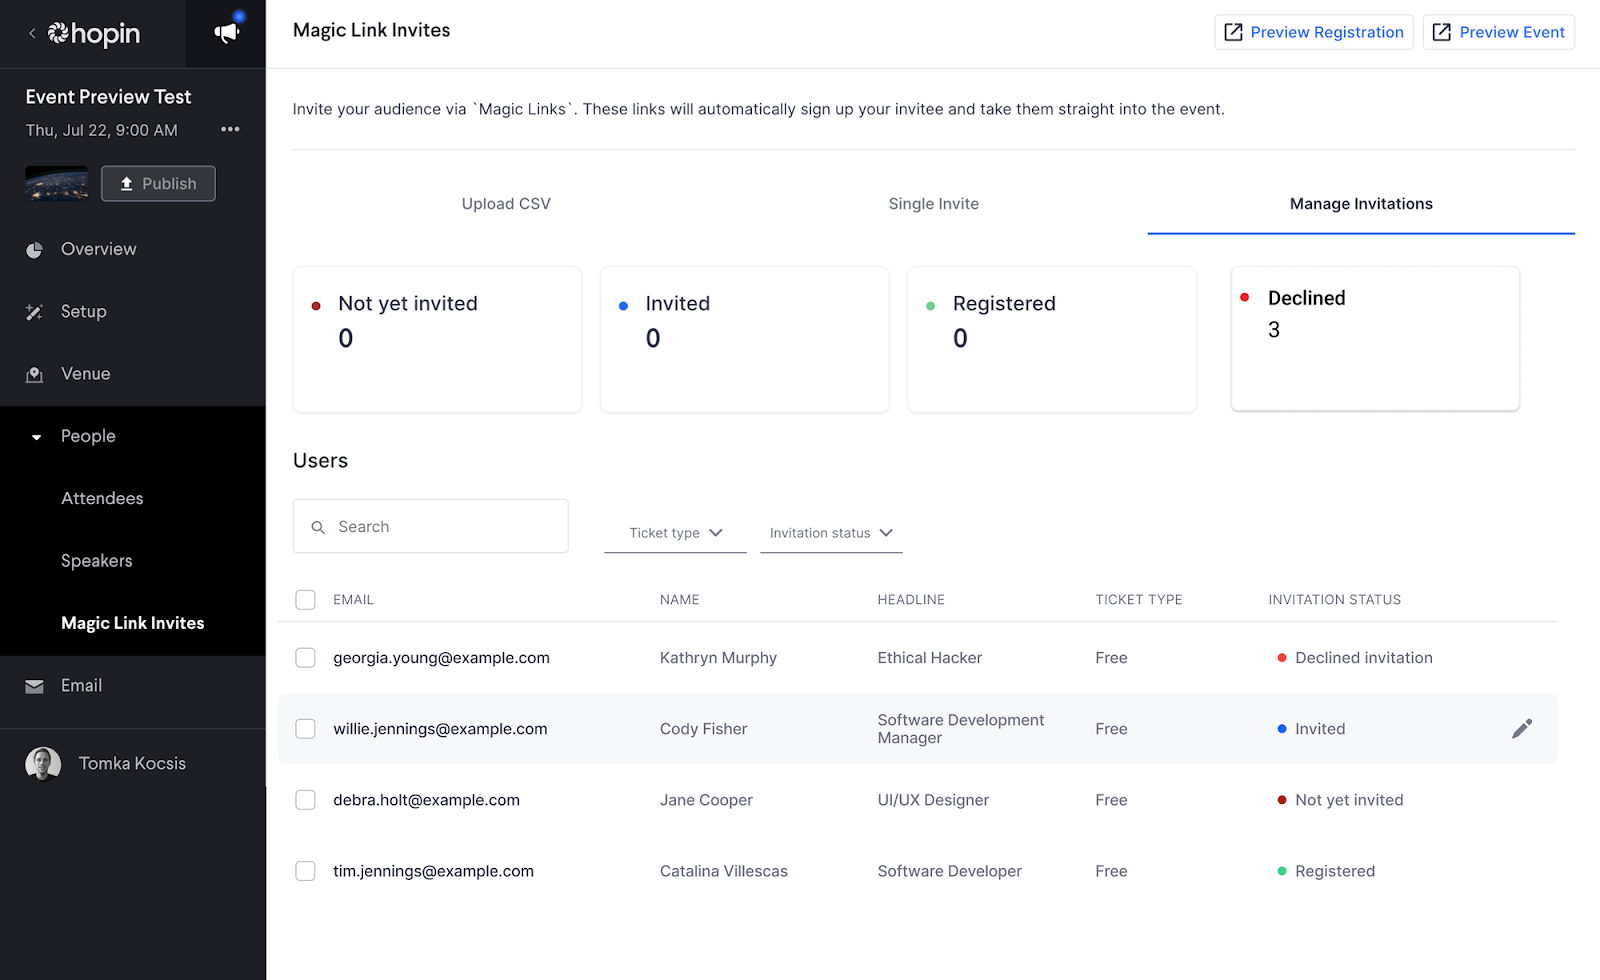Click the external-link icon on Preview Registration
1600x980 pixels.
pyautogui.click(x=1234, y=32)
